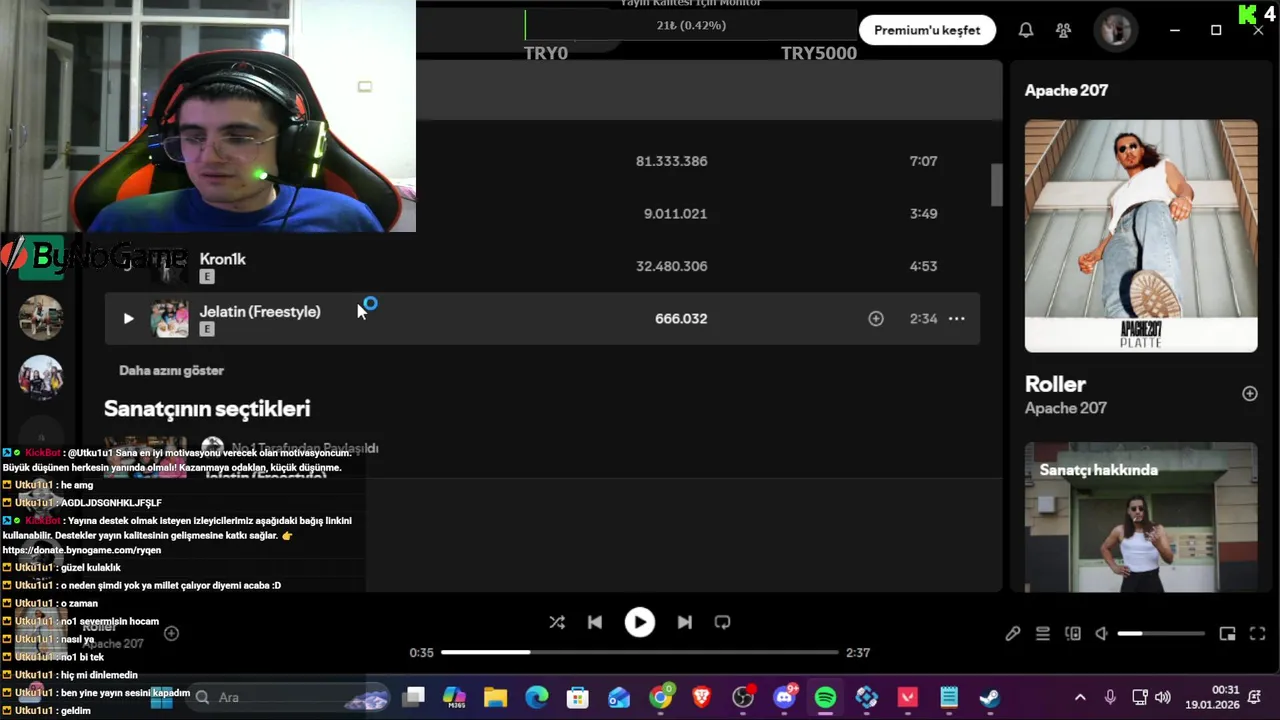Click the system tray microphone icon
Image resolution: width=1280 pixels, height=720 pixels.
tap(1110, 697)
